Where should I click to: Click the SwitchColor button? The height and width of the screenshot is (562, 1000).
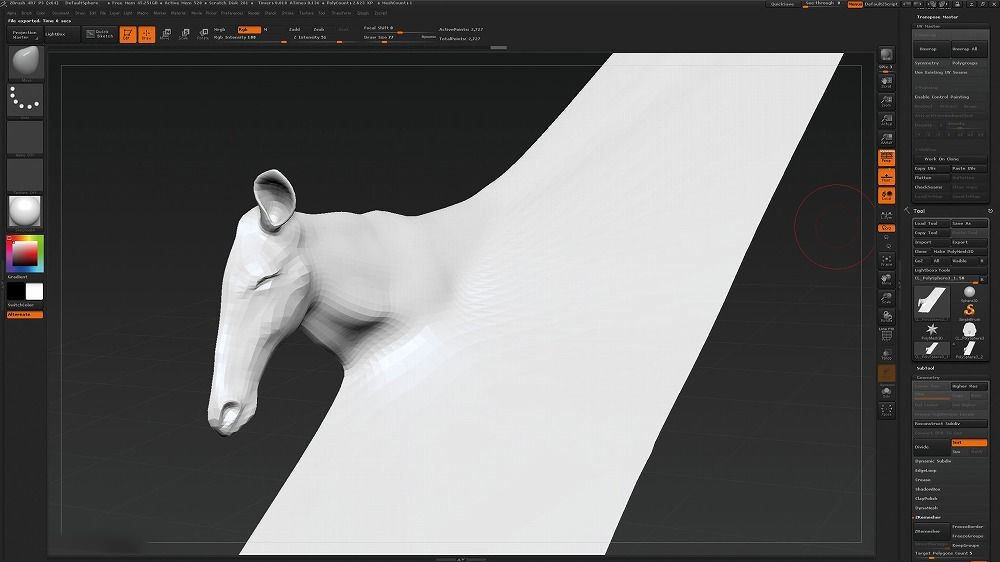[x=20, y=305]
